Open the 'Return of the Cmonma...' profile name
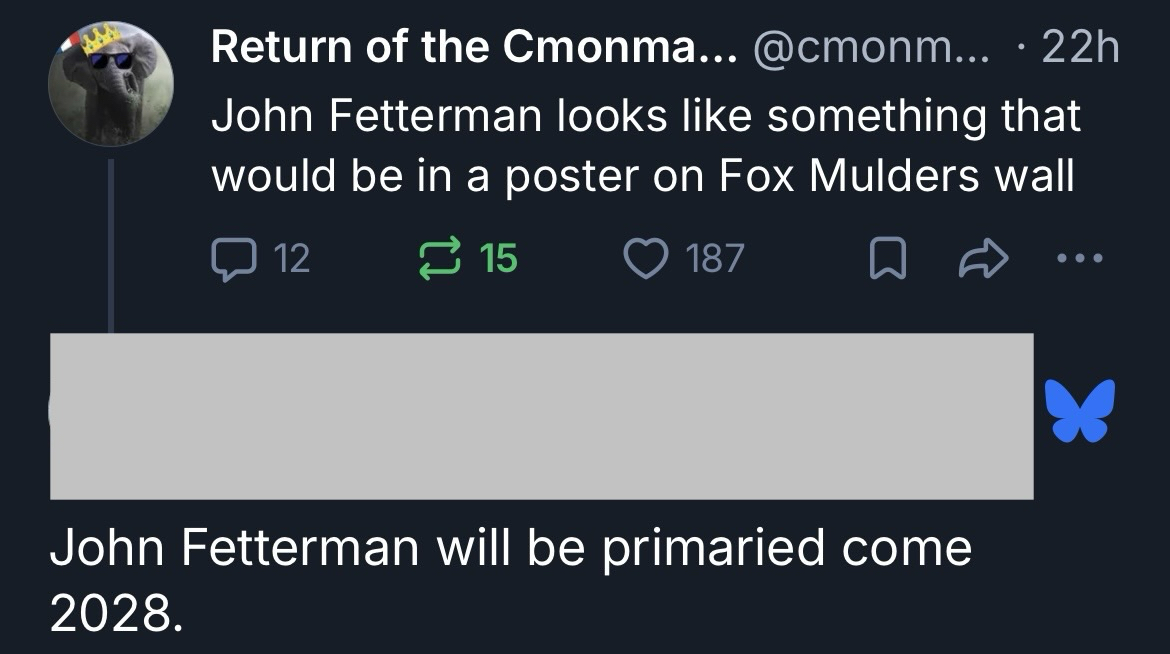1170x654 pixels. click(474, 46)
